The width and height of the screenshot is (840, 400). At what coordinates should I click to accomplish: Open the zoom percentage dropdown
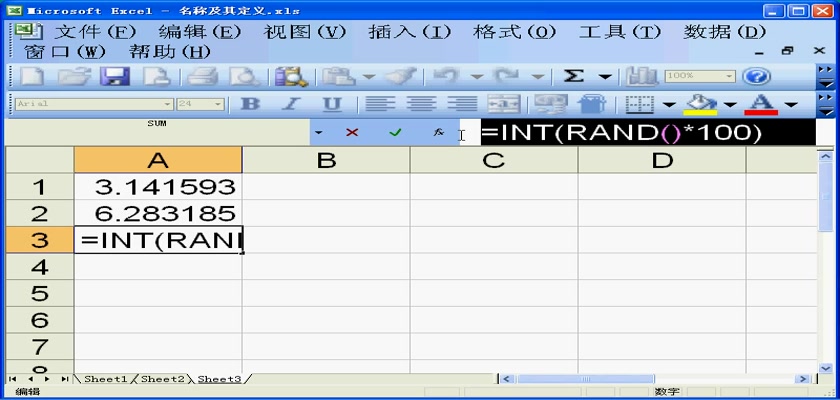tap(729, 76)
